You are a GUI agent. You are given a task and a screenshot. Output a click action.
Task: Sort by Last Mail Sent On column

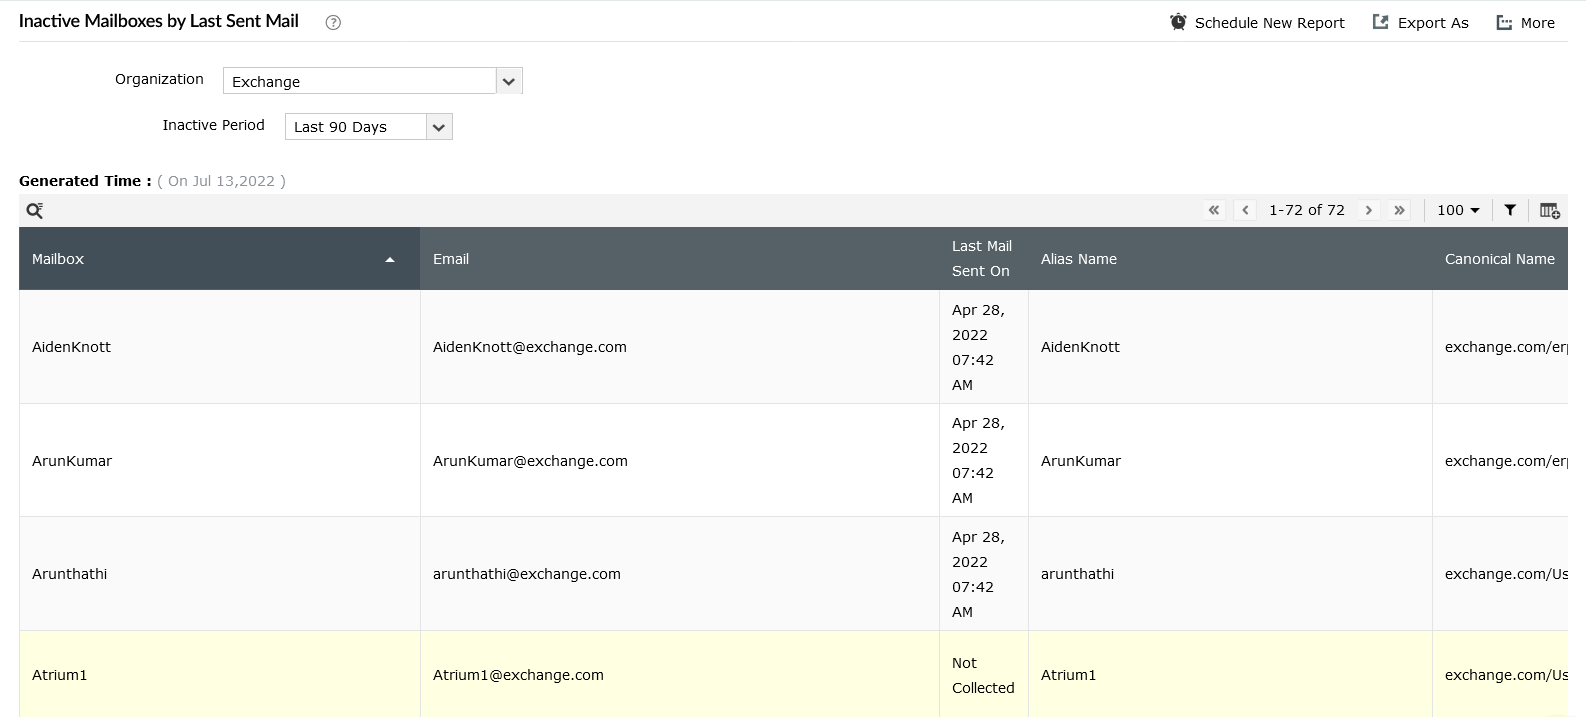click(x=981, y=259)
